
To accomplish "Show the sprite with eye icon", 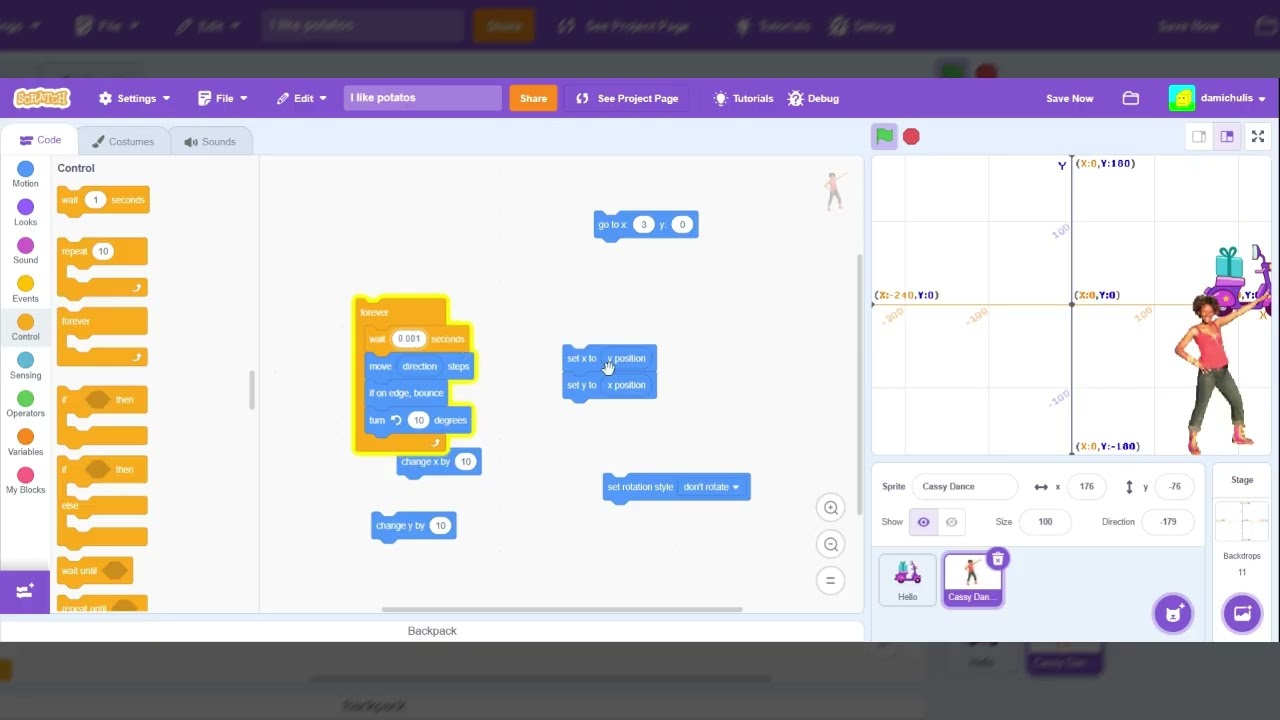I will [x=923, y=522].
